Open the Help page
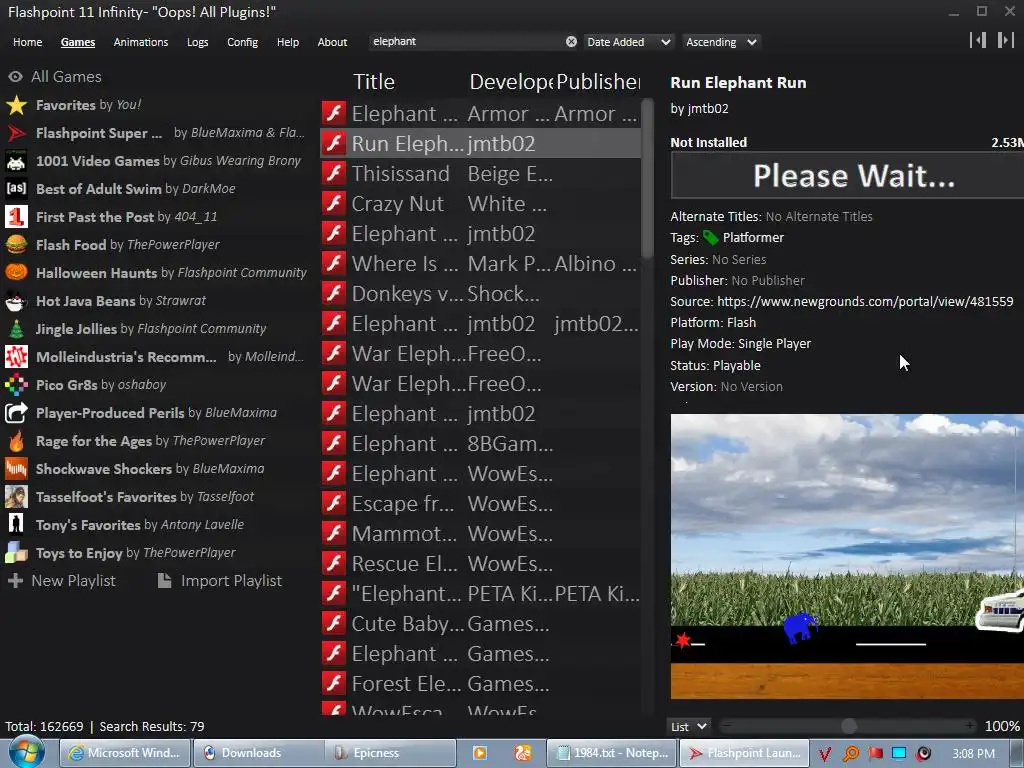Image resolution: width=1024 pixels, height=768 pixels. click(288, 42)
